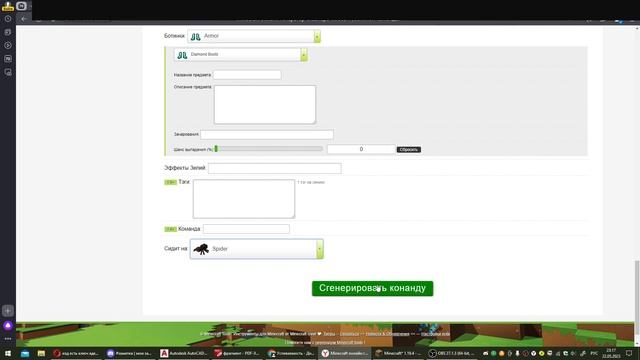The width and height of the screenshot is (640, 360).
Task: Expand the Ботинки Armor dropdown
Action: pyautogui.click(x=317, y=36)
